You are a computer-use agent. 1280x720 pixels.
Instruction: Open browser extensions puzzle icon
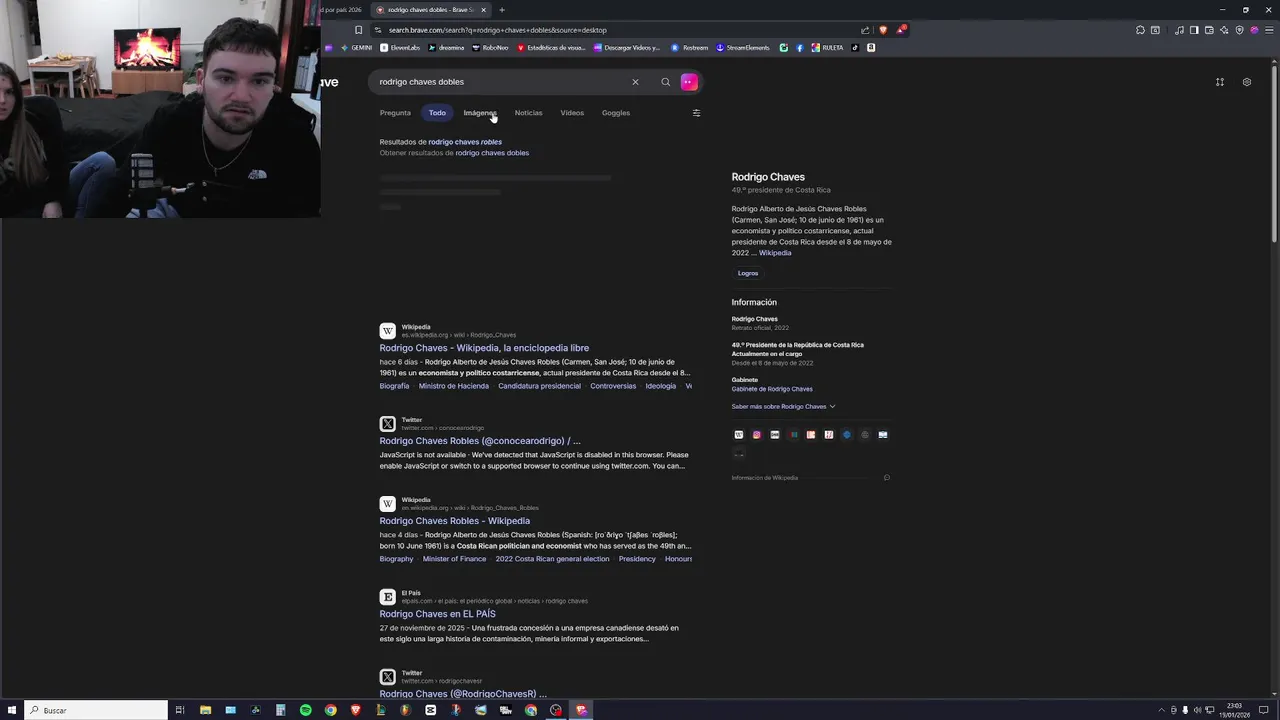1140,30
